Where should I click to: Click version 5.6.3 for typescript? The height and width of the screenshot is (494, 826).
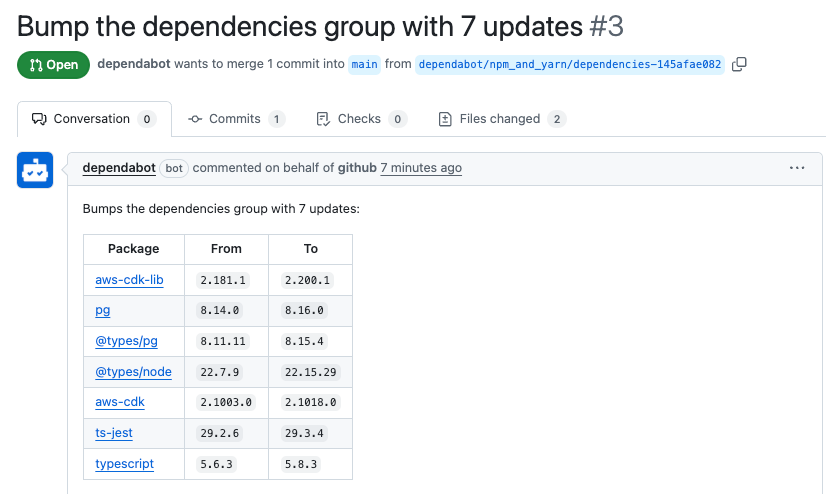click(217, 465)
